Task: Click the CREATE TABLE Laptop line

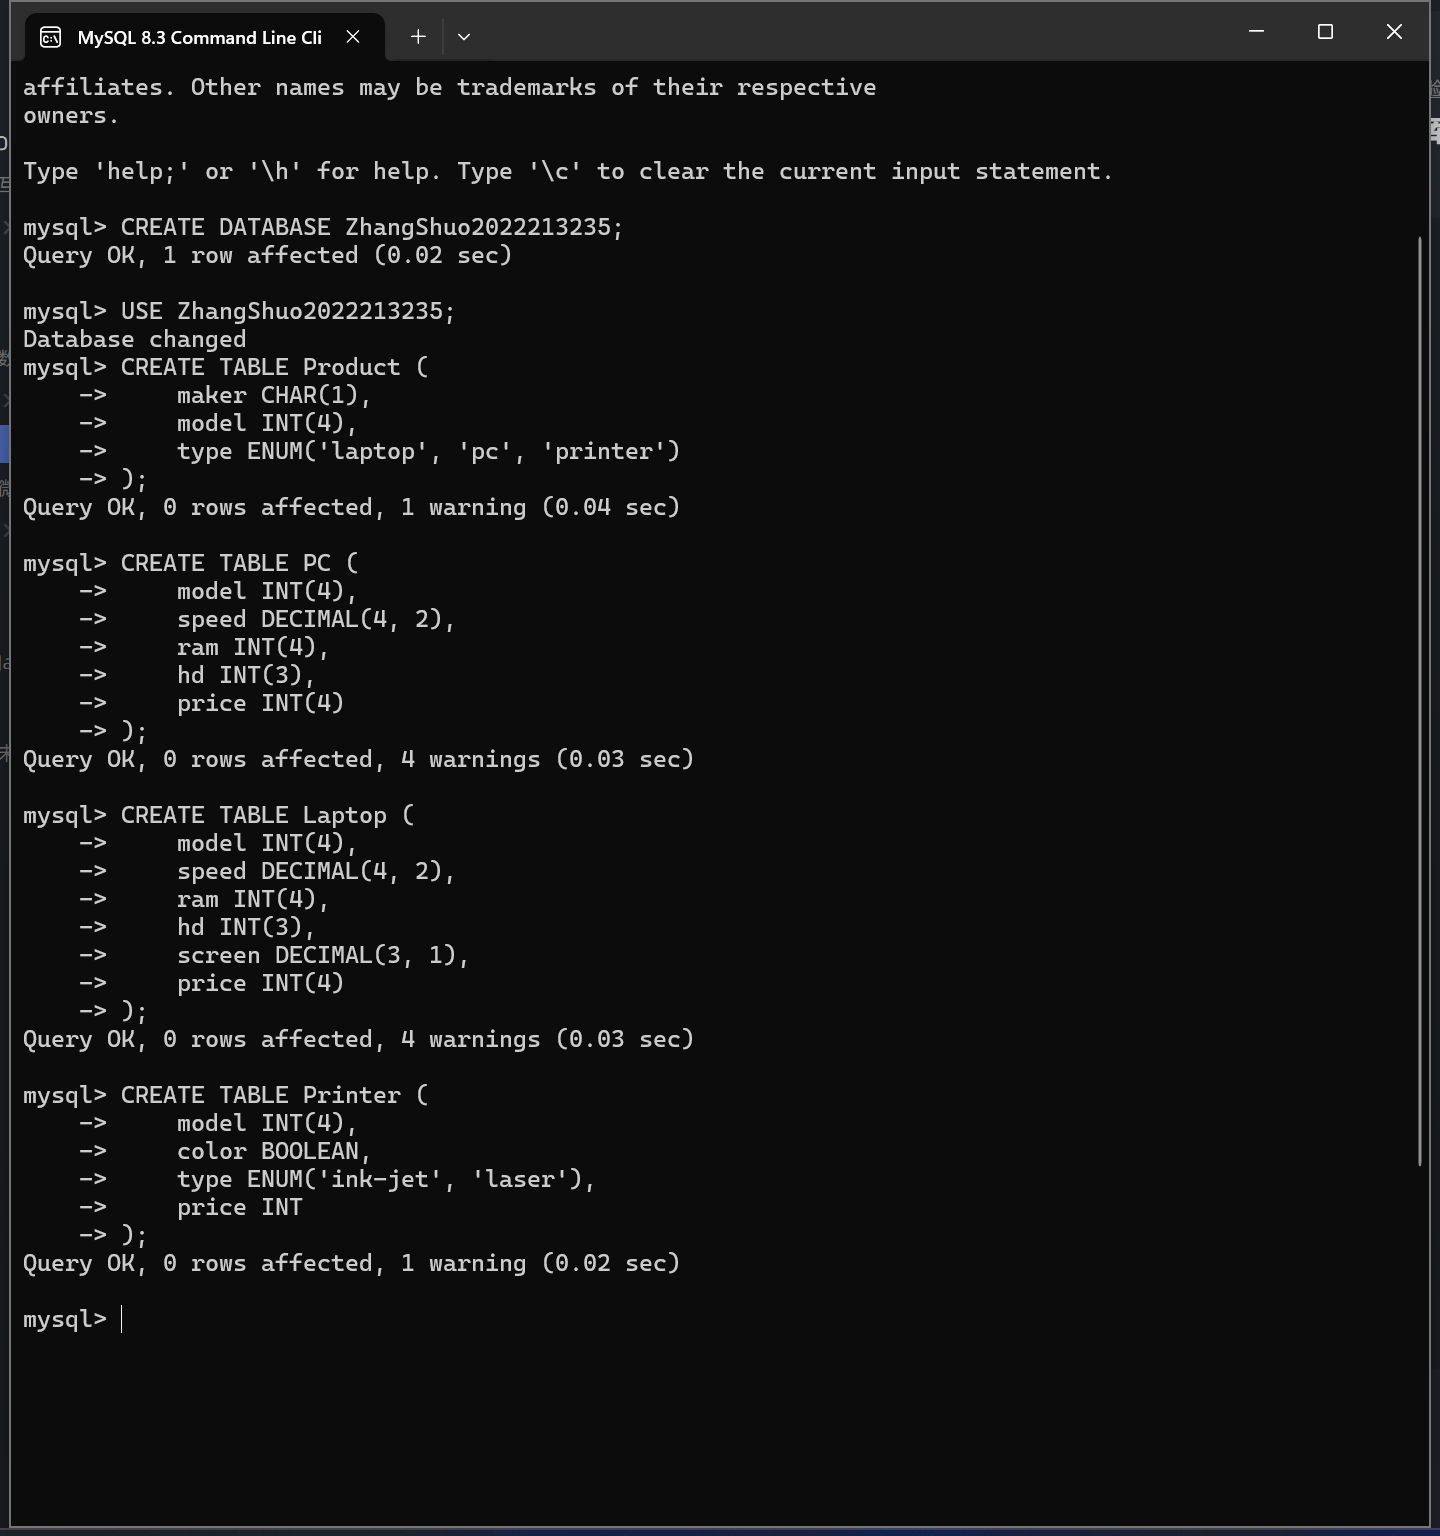Action: click(x=219, y=815)
